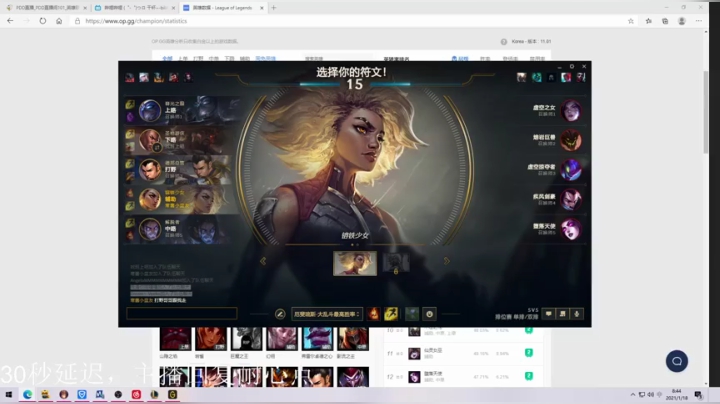The width and height of the screenshot is (720, 404).
Task: Click enemy 虚空掠夺者 champion portrait
Action: (x=571, y=169)
